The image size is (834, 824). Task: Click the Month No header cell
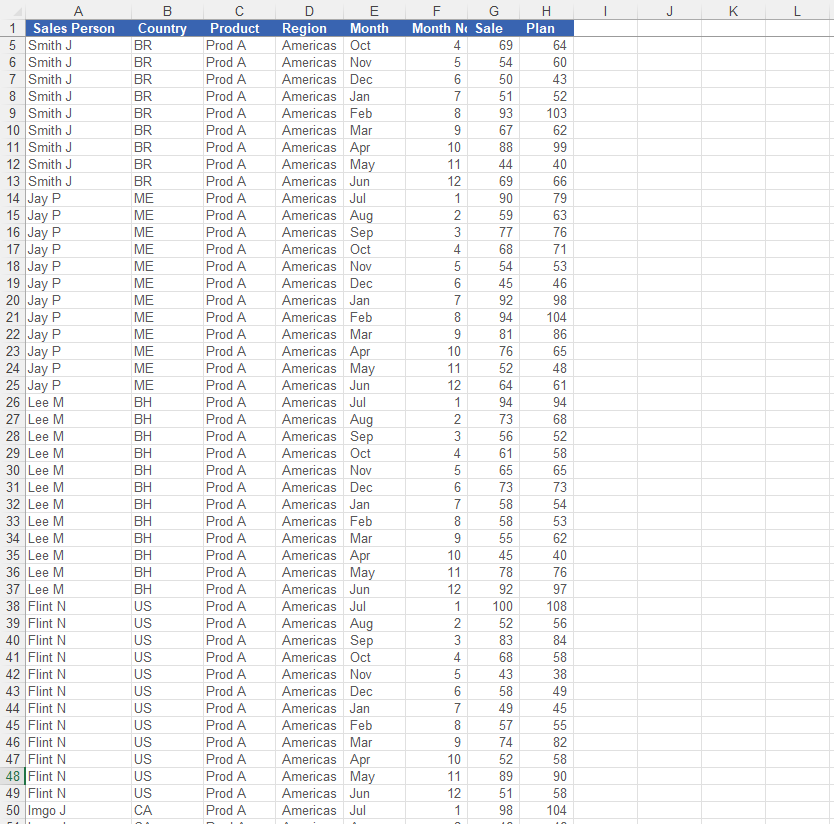tap(439, 28)
